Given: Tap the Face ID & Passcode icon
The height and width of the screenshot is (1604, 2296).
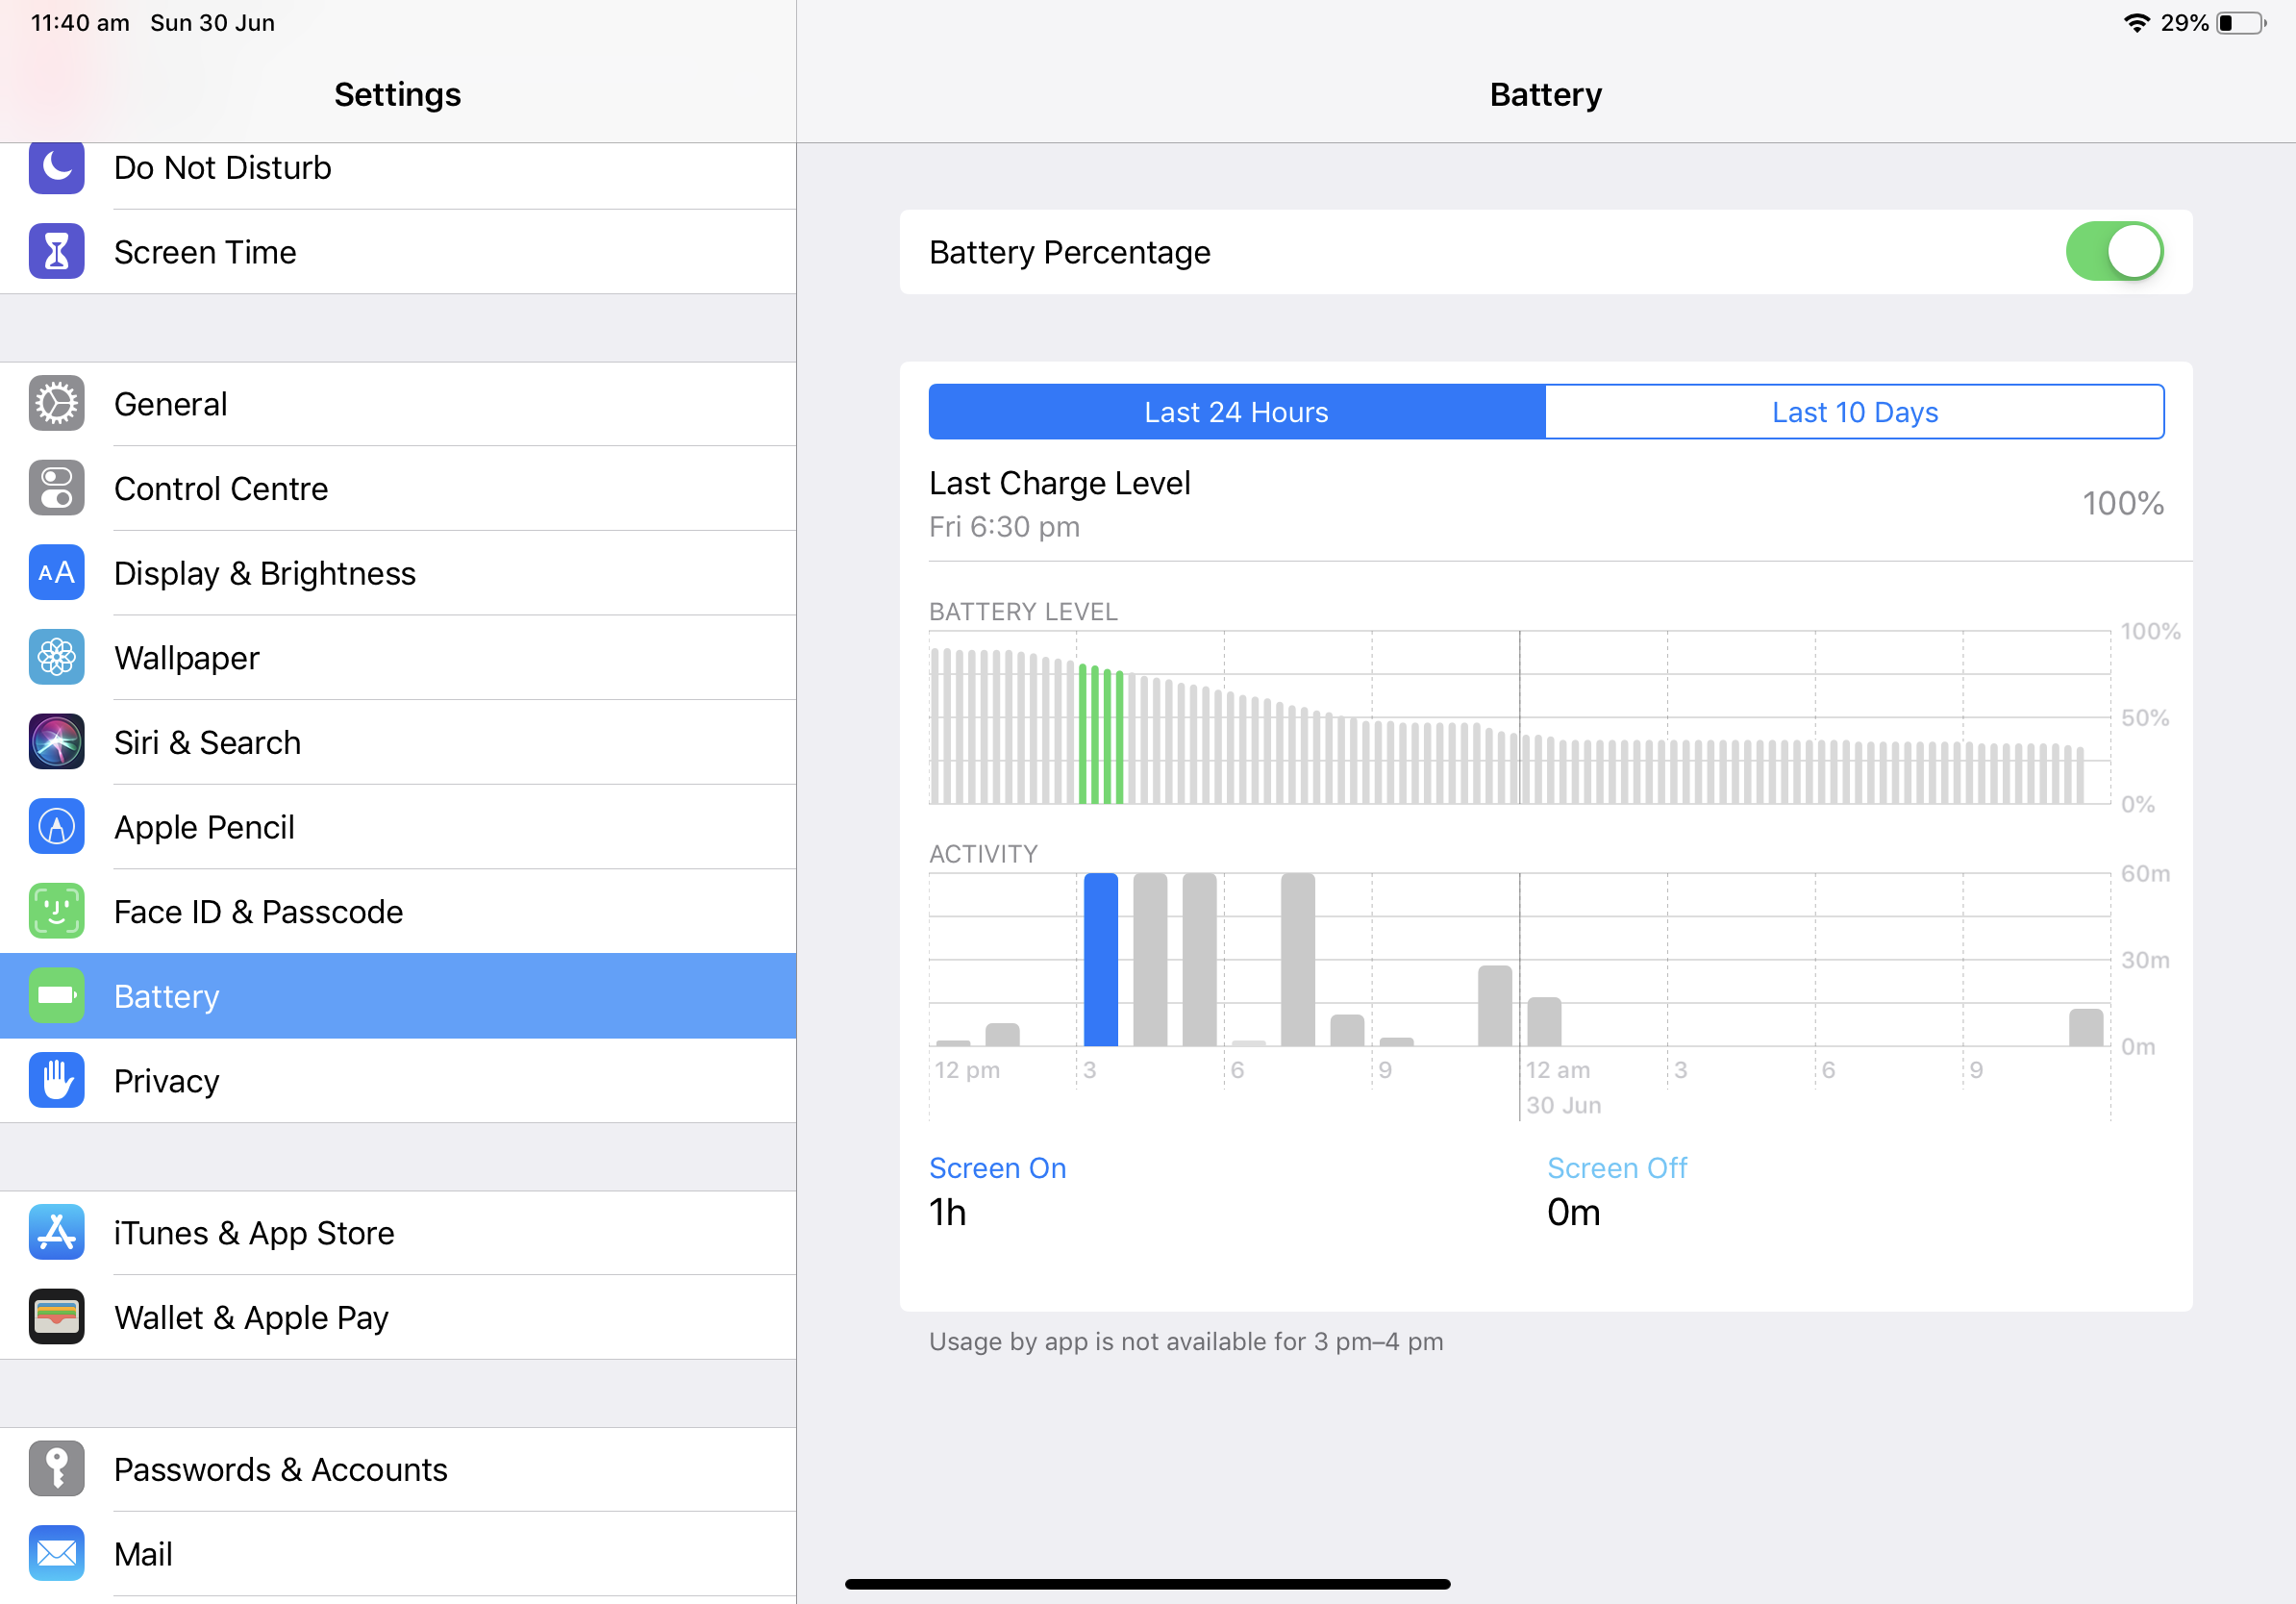Looking at the screenshot, I should (x=56, y=911).
